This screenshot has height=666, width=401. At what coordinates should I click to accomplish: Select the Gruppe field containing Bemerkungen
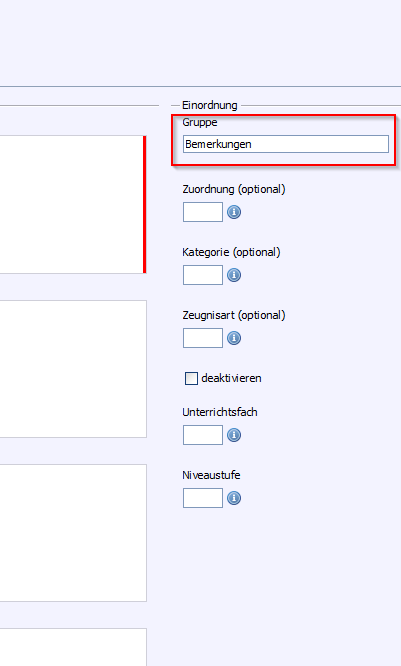286,144
